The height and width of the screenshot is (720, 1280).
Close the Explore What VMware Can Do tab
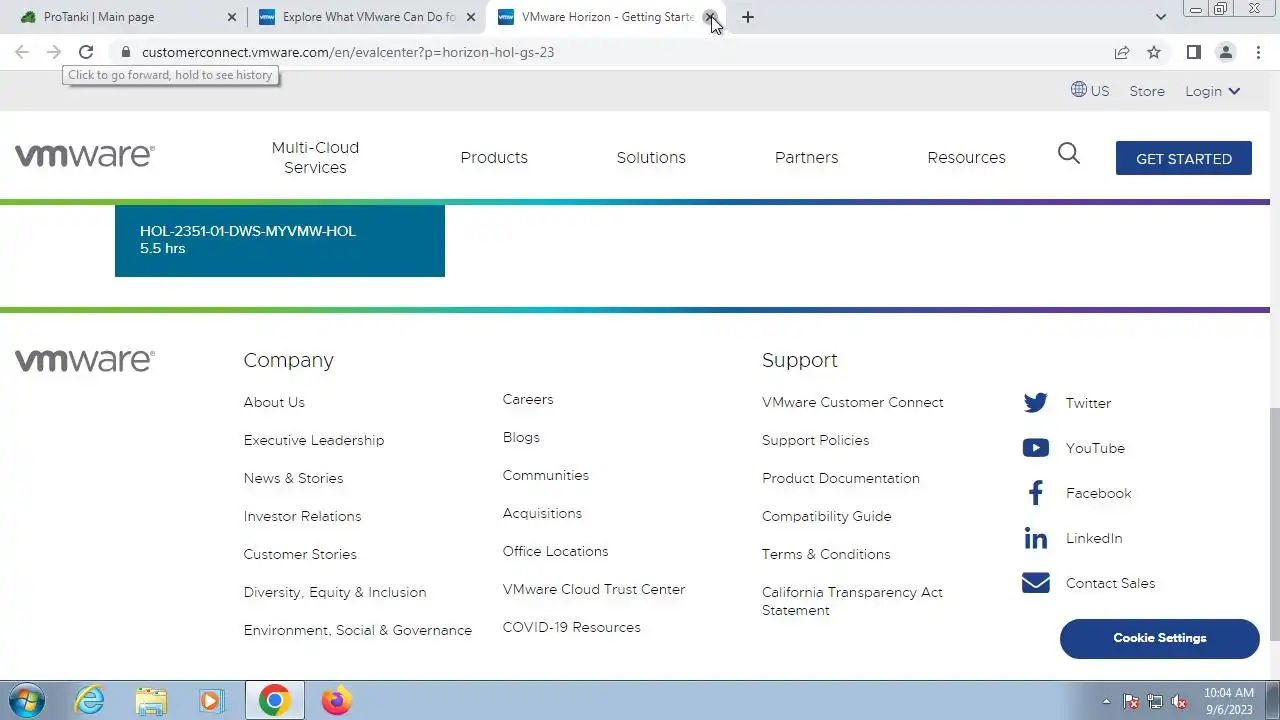pyautogui.click(x=471, y=17)
